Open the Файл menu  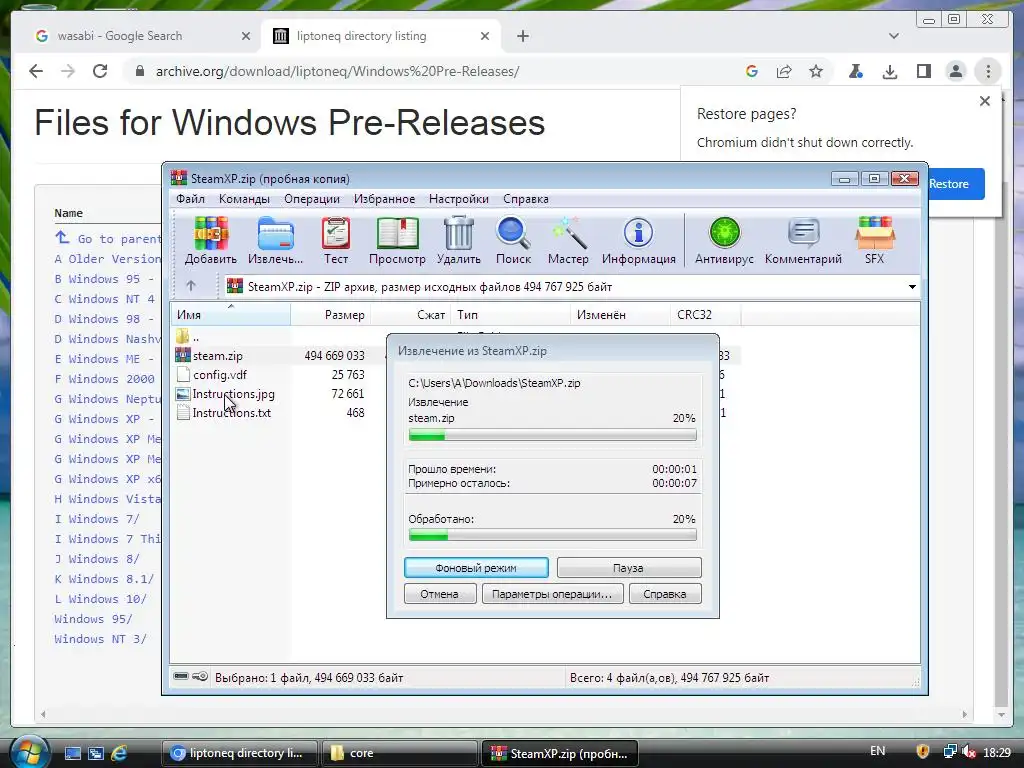pos(191,199)
